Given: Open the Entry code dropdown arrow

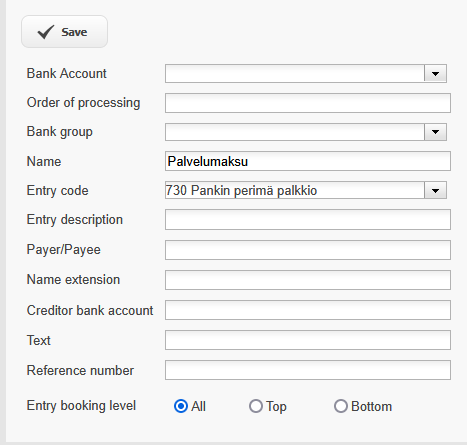Looking at the screenshot, I should coord(435,191).
